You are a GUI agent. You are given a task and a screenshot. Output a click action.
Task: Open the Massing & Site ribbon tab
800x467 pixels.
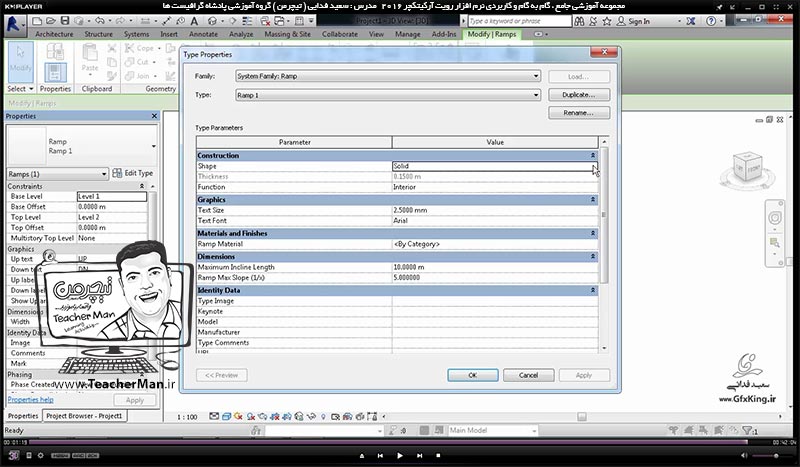tap(287, 34)
